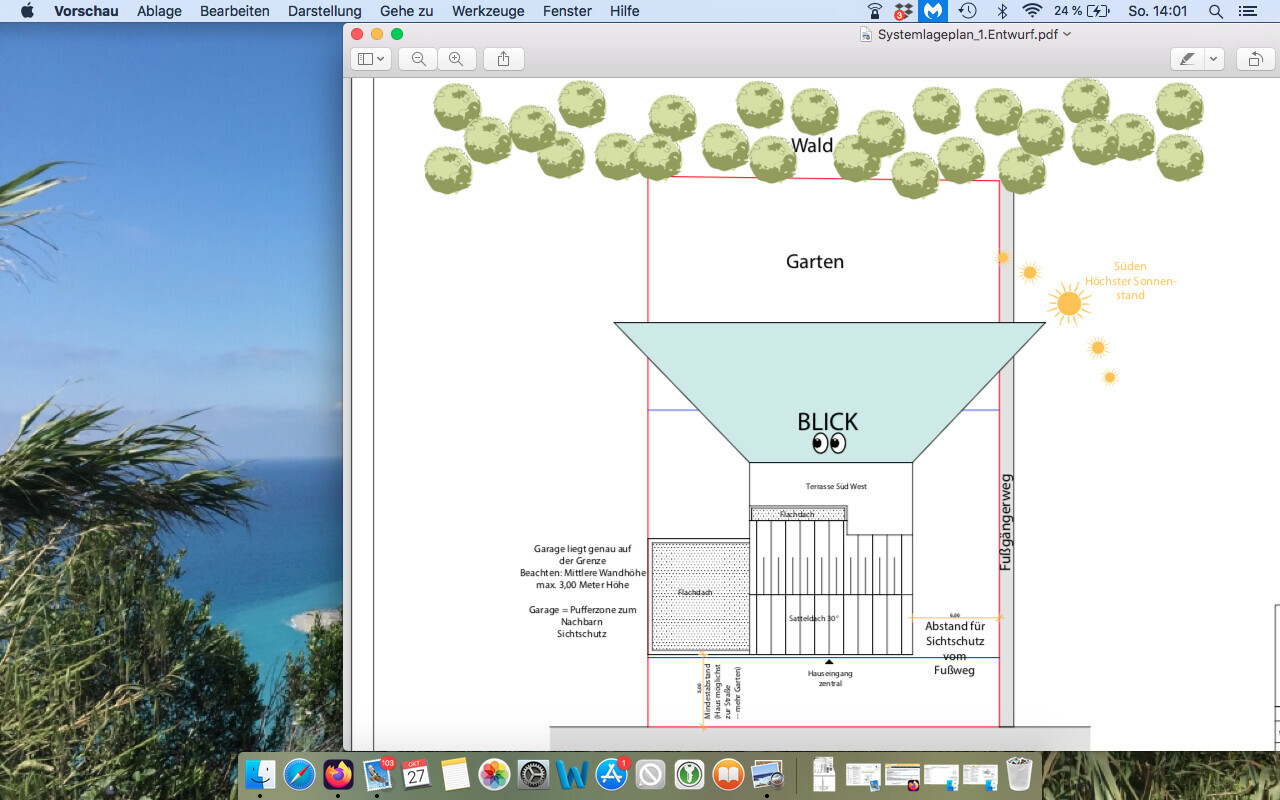Screen dimensions: 1280x800
Task: Click the BLICK view cone in the plan
Action: point(828,380)
